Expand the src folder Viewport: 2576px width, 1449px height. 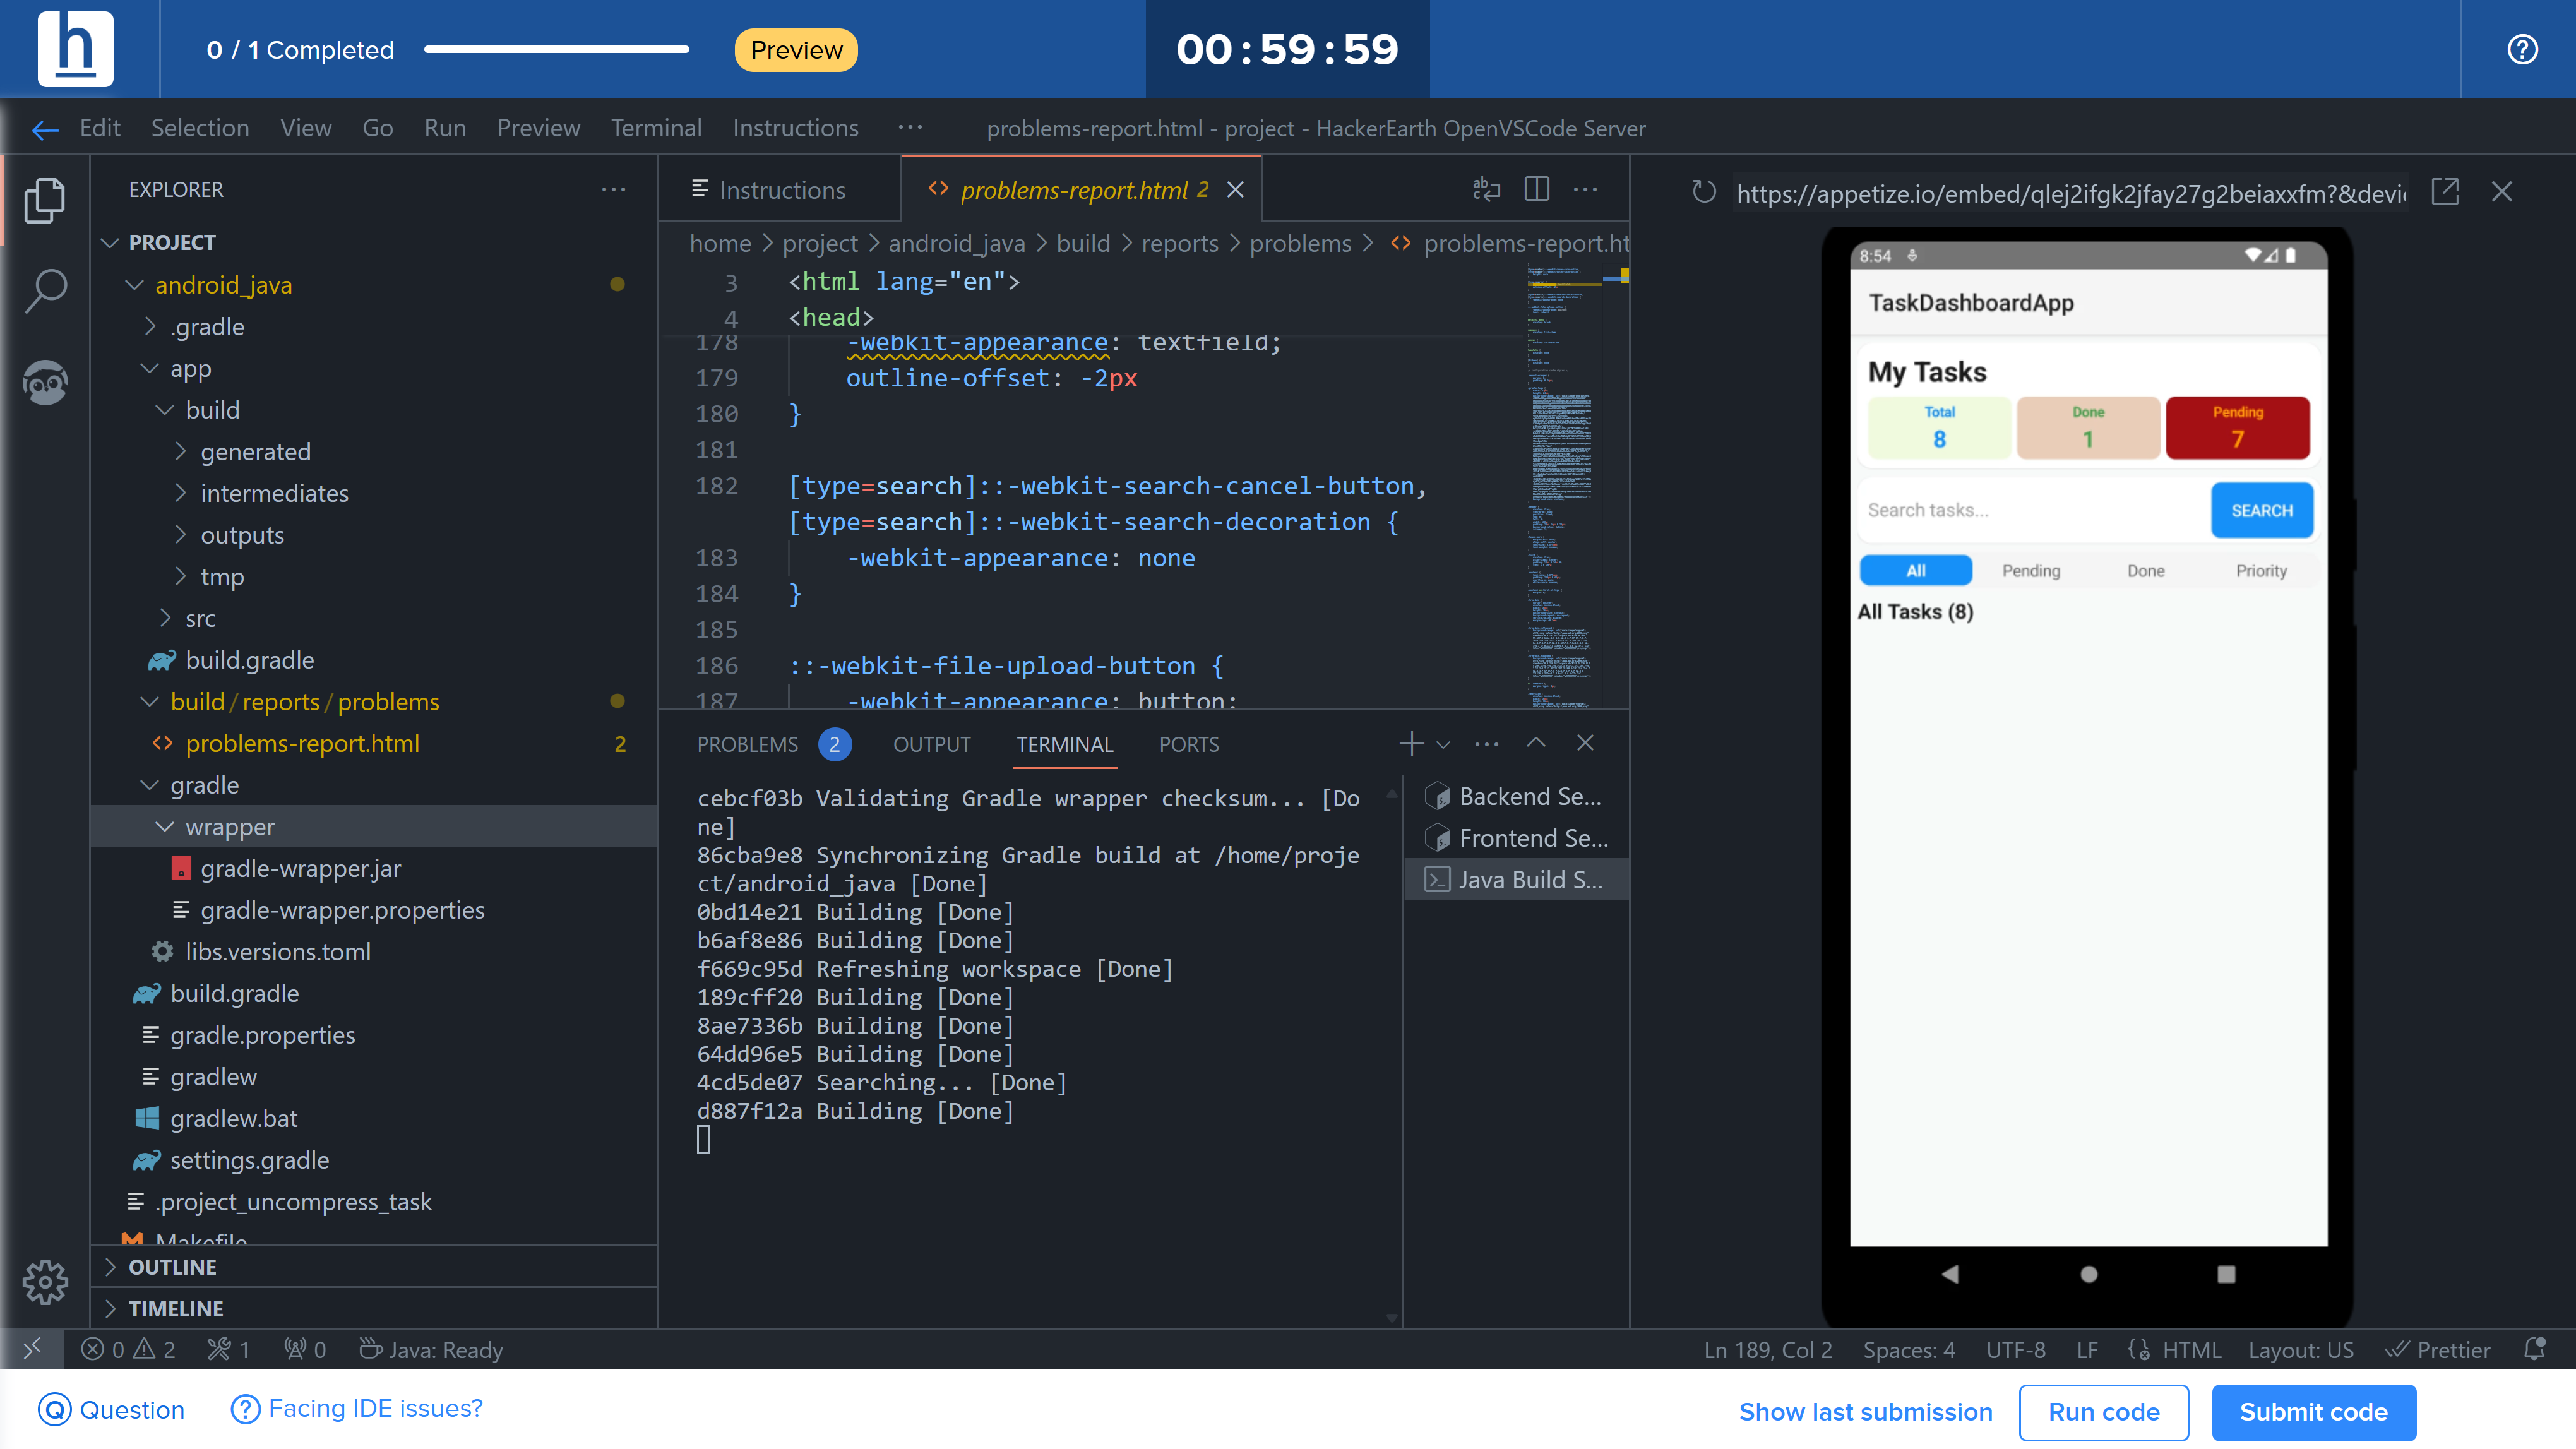click(199, 619)
